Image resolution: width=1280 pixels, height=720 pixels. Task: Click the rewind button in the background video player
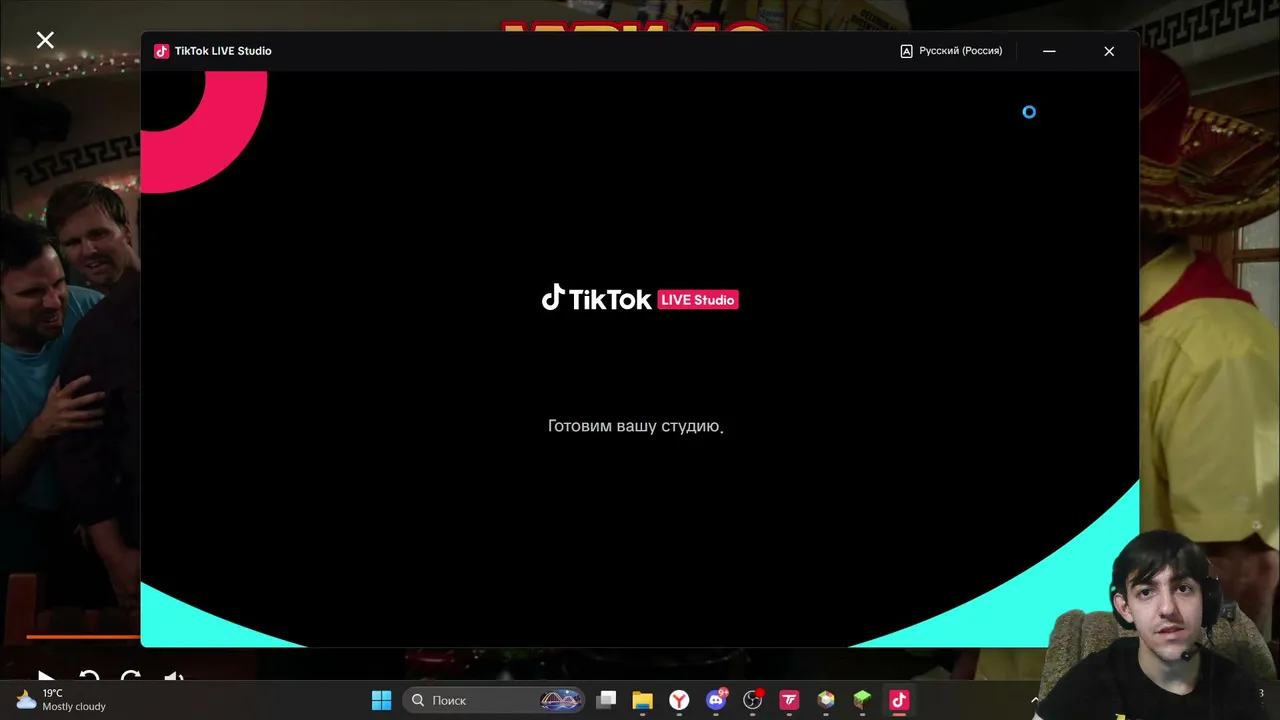tap(88, 679)
